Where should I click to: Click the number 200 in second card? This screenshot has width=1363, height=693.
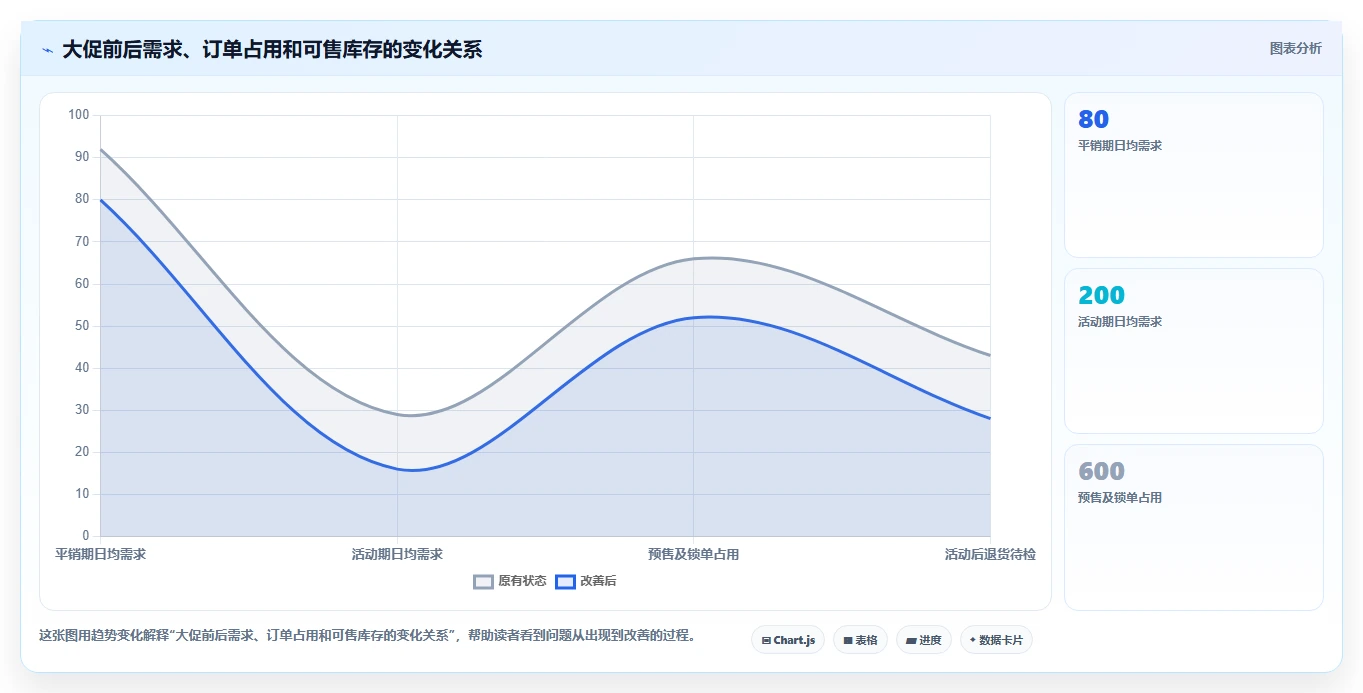[1101, 295]
